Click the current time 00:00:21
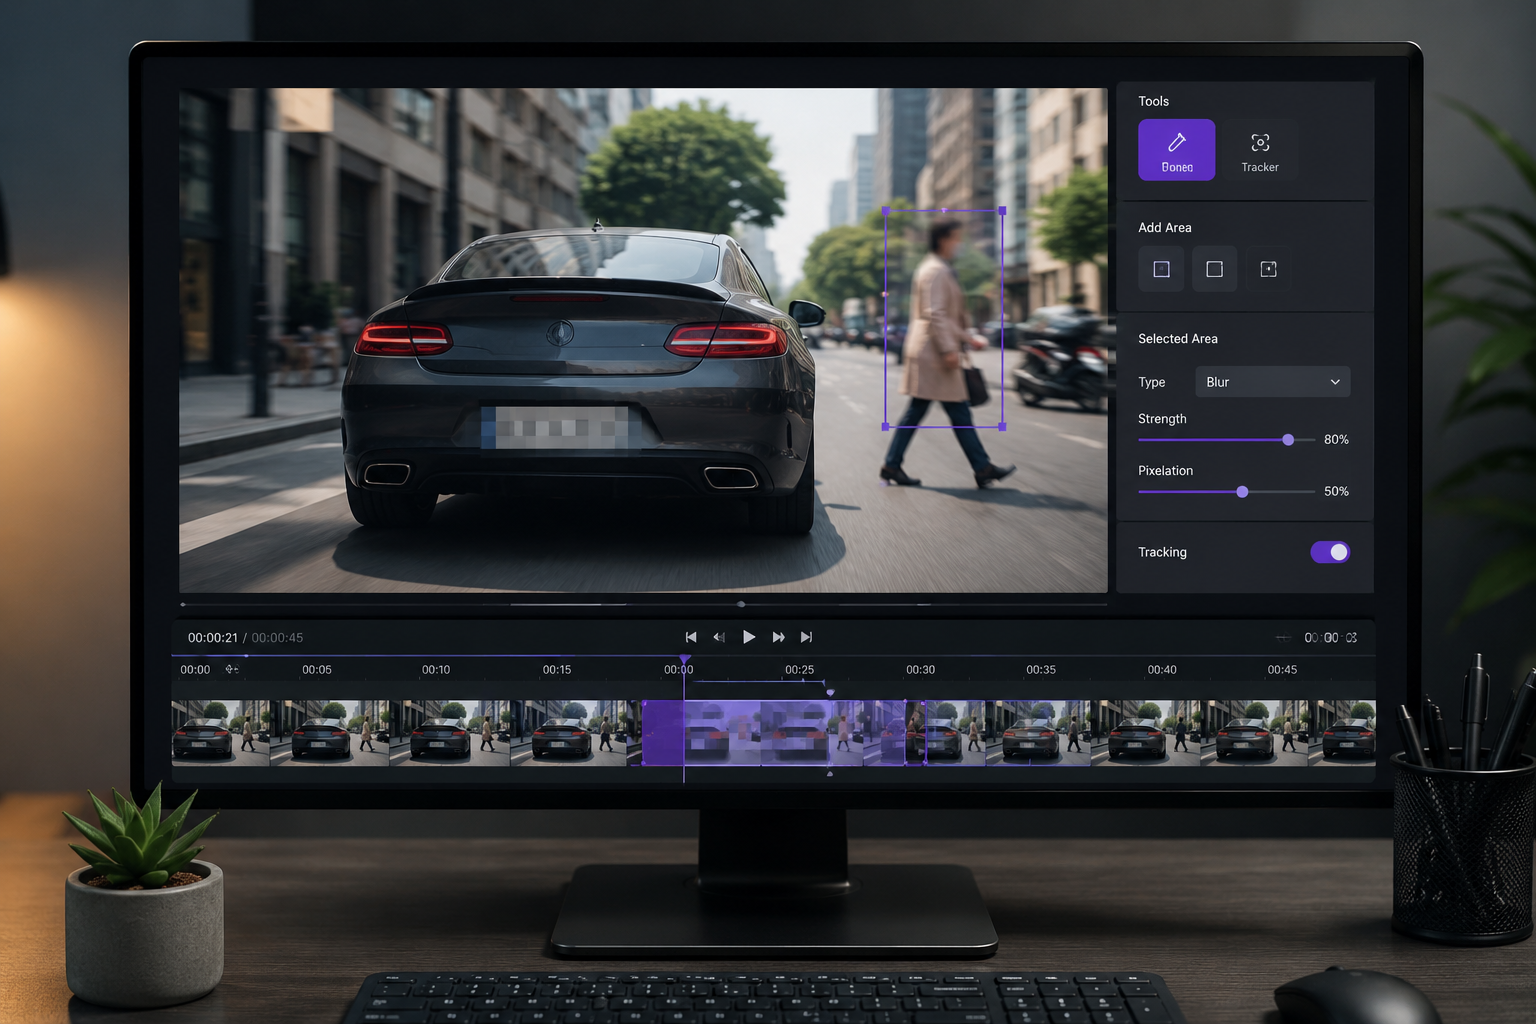 [213, 637]
